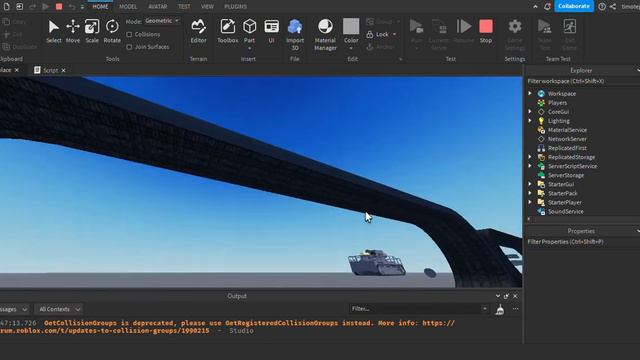Open the UI insert tool

(271, 31)
